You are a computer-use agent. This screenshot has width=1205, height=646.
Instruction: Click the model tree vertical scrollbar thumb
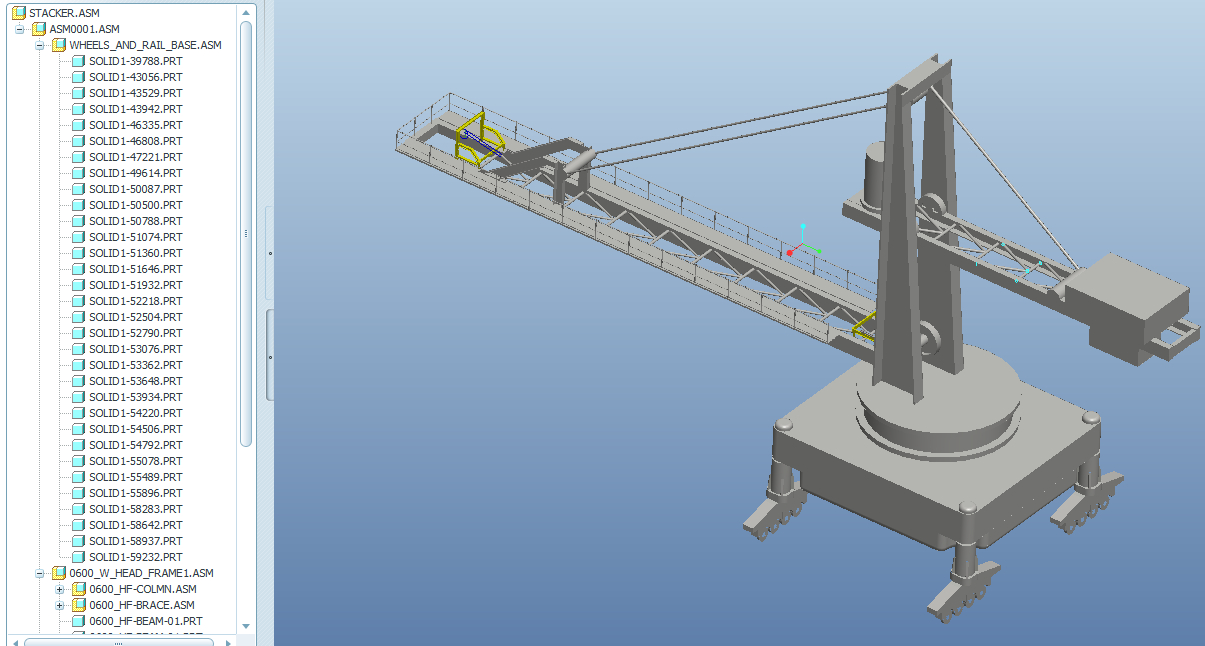click(246, 233)
